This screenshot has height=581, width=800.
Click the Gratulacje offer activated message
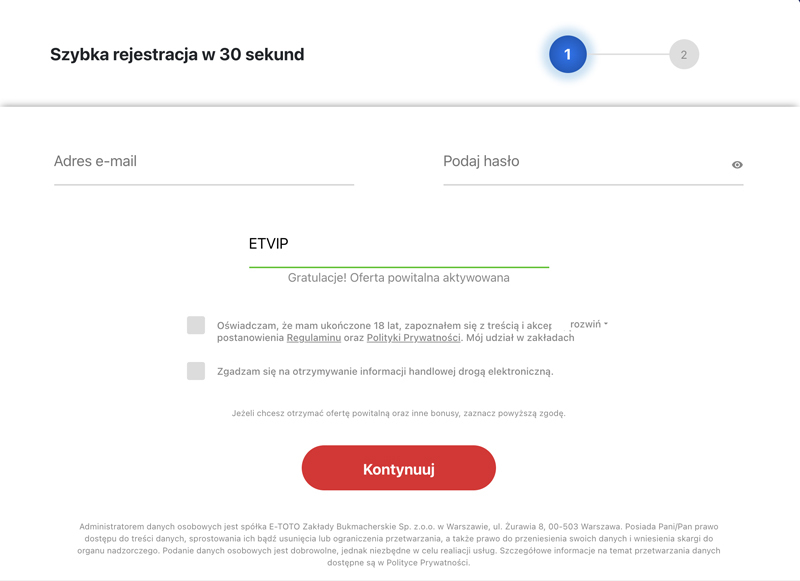click(398, 277)
